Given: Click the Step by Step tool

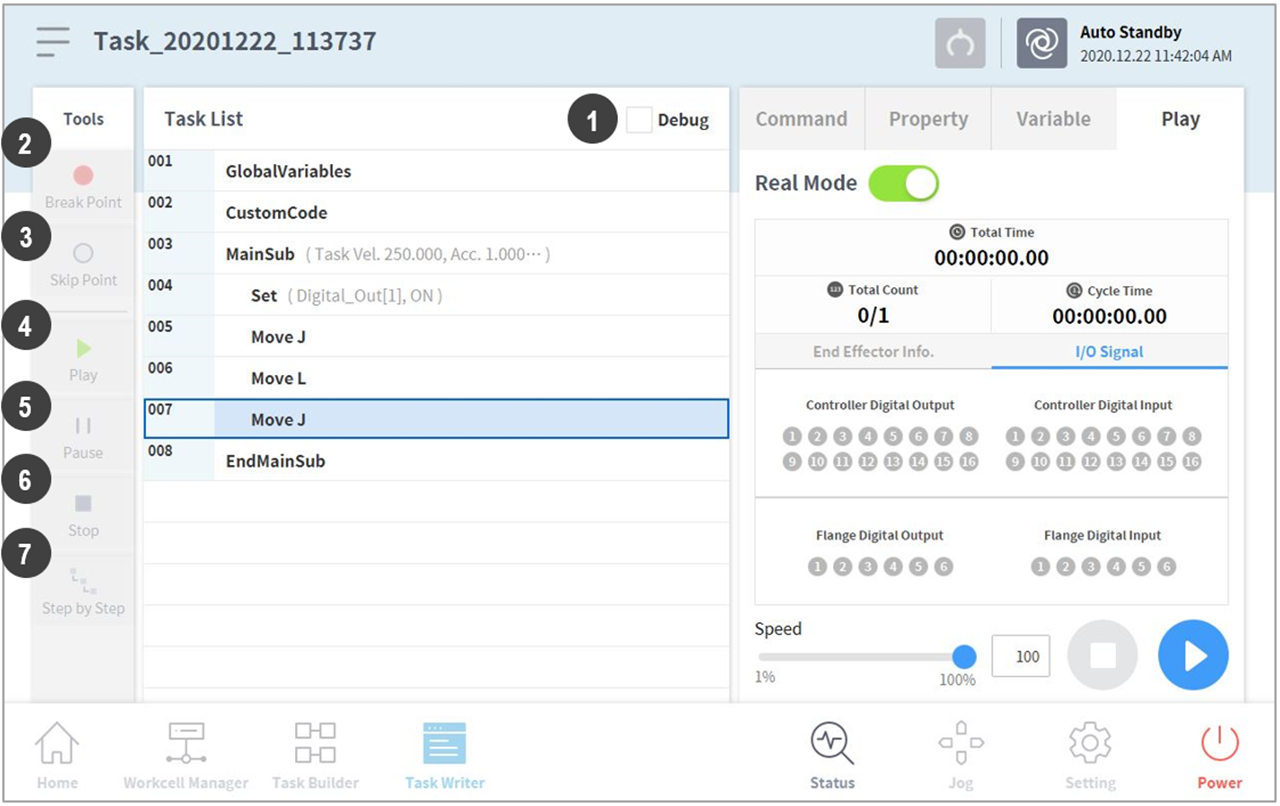Looking at the screenshot, I should (x=83, y=581).
